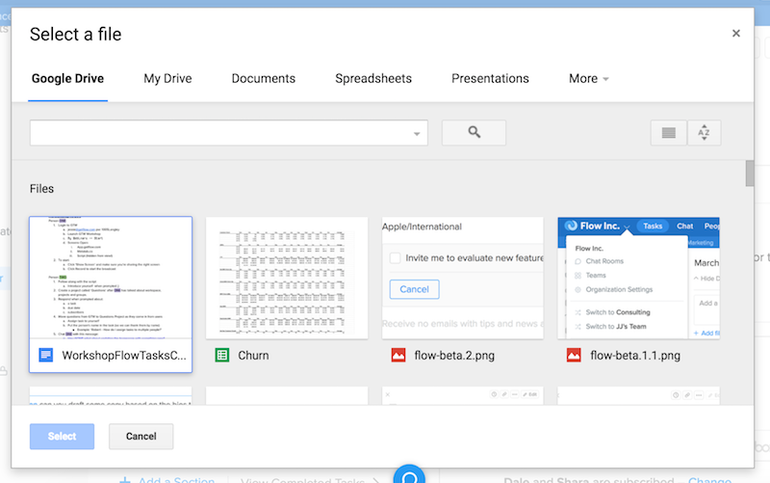Close the Select a file dialog
Screen dimensions: 770x483
coord(736,33)
